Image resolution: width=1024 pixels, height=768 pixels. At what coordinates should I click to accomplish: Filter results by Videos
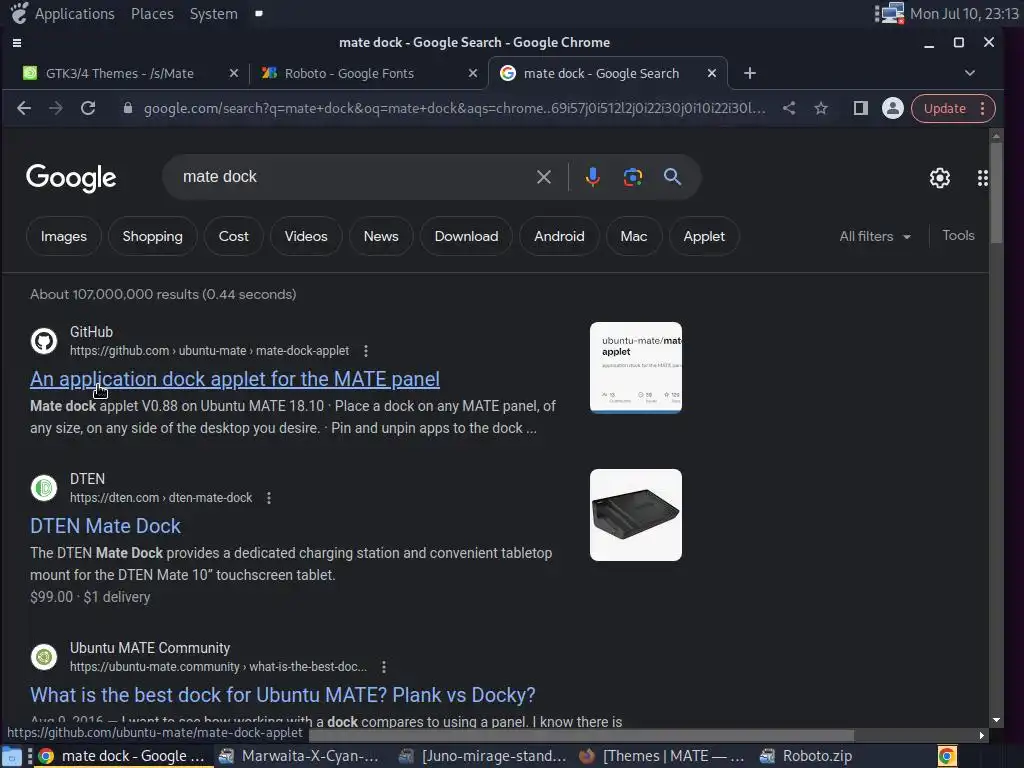click(306, 236)
